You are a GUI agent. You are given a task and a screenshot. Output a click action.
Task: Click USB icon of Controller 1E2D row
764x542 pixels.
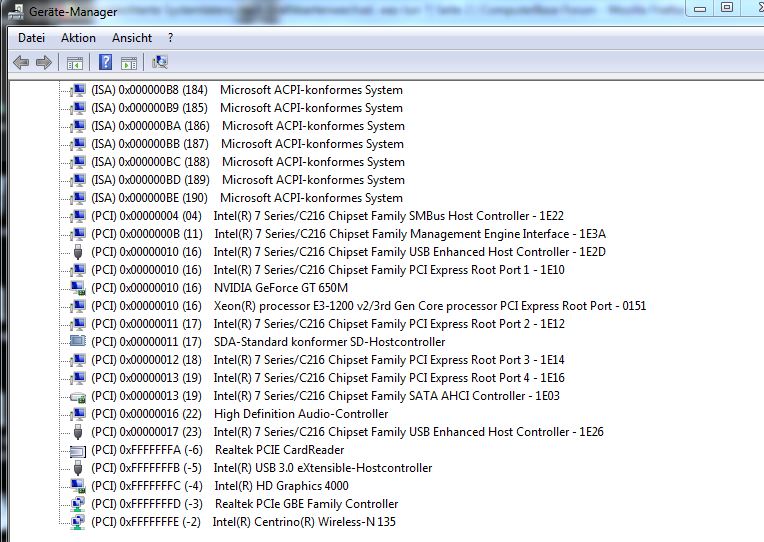coord(78,252)
